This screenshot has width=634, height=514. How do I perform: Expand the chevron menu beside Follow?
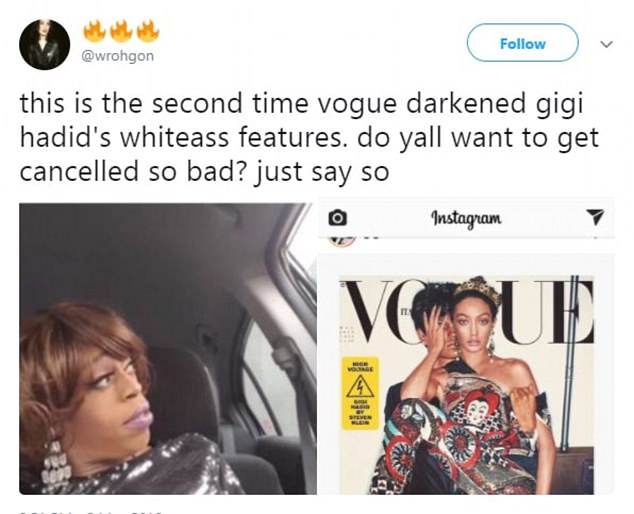pyautogui.click(x=606, y=44)
